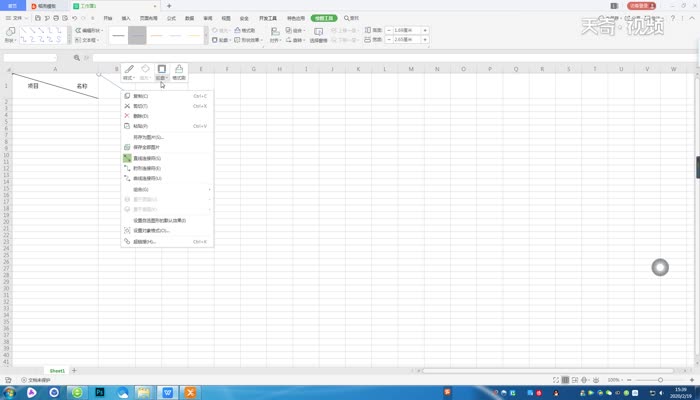Open the File (文件) menu
Screen dimensions: 700x400
point(17,18)
